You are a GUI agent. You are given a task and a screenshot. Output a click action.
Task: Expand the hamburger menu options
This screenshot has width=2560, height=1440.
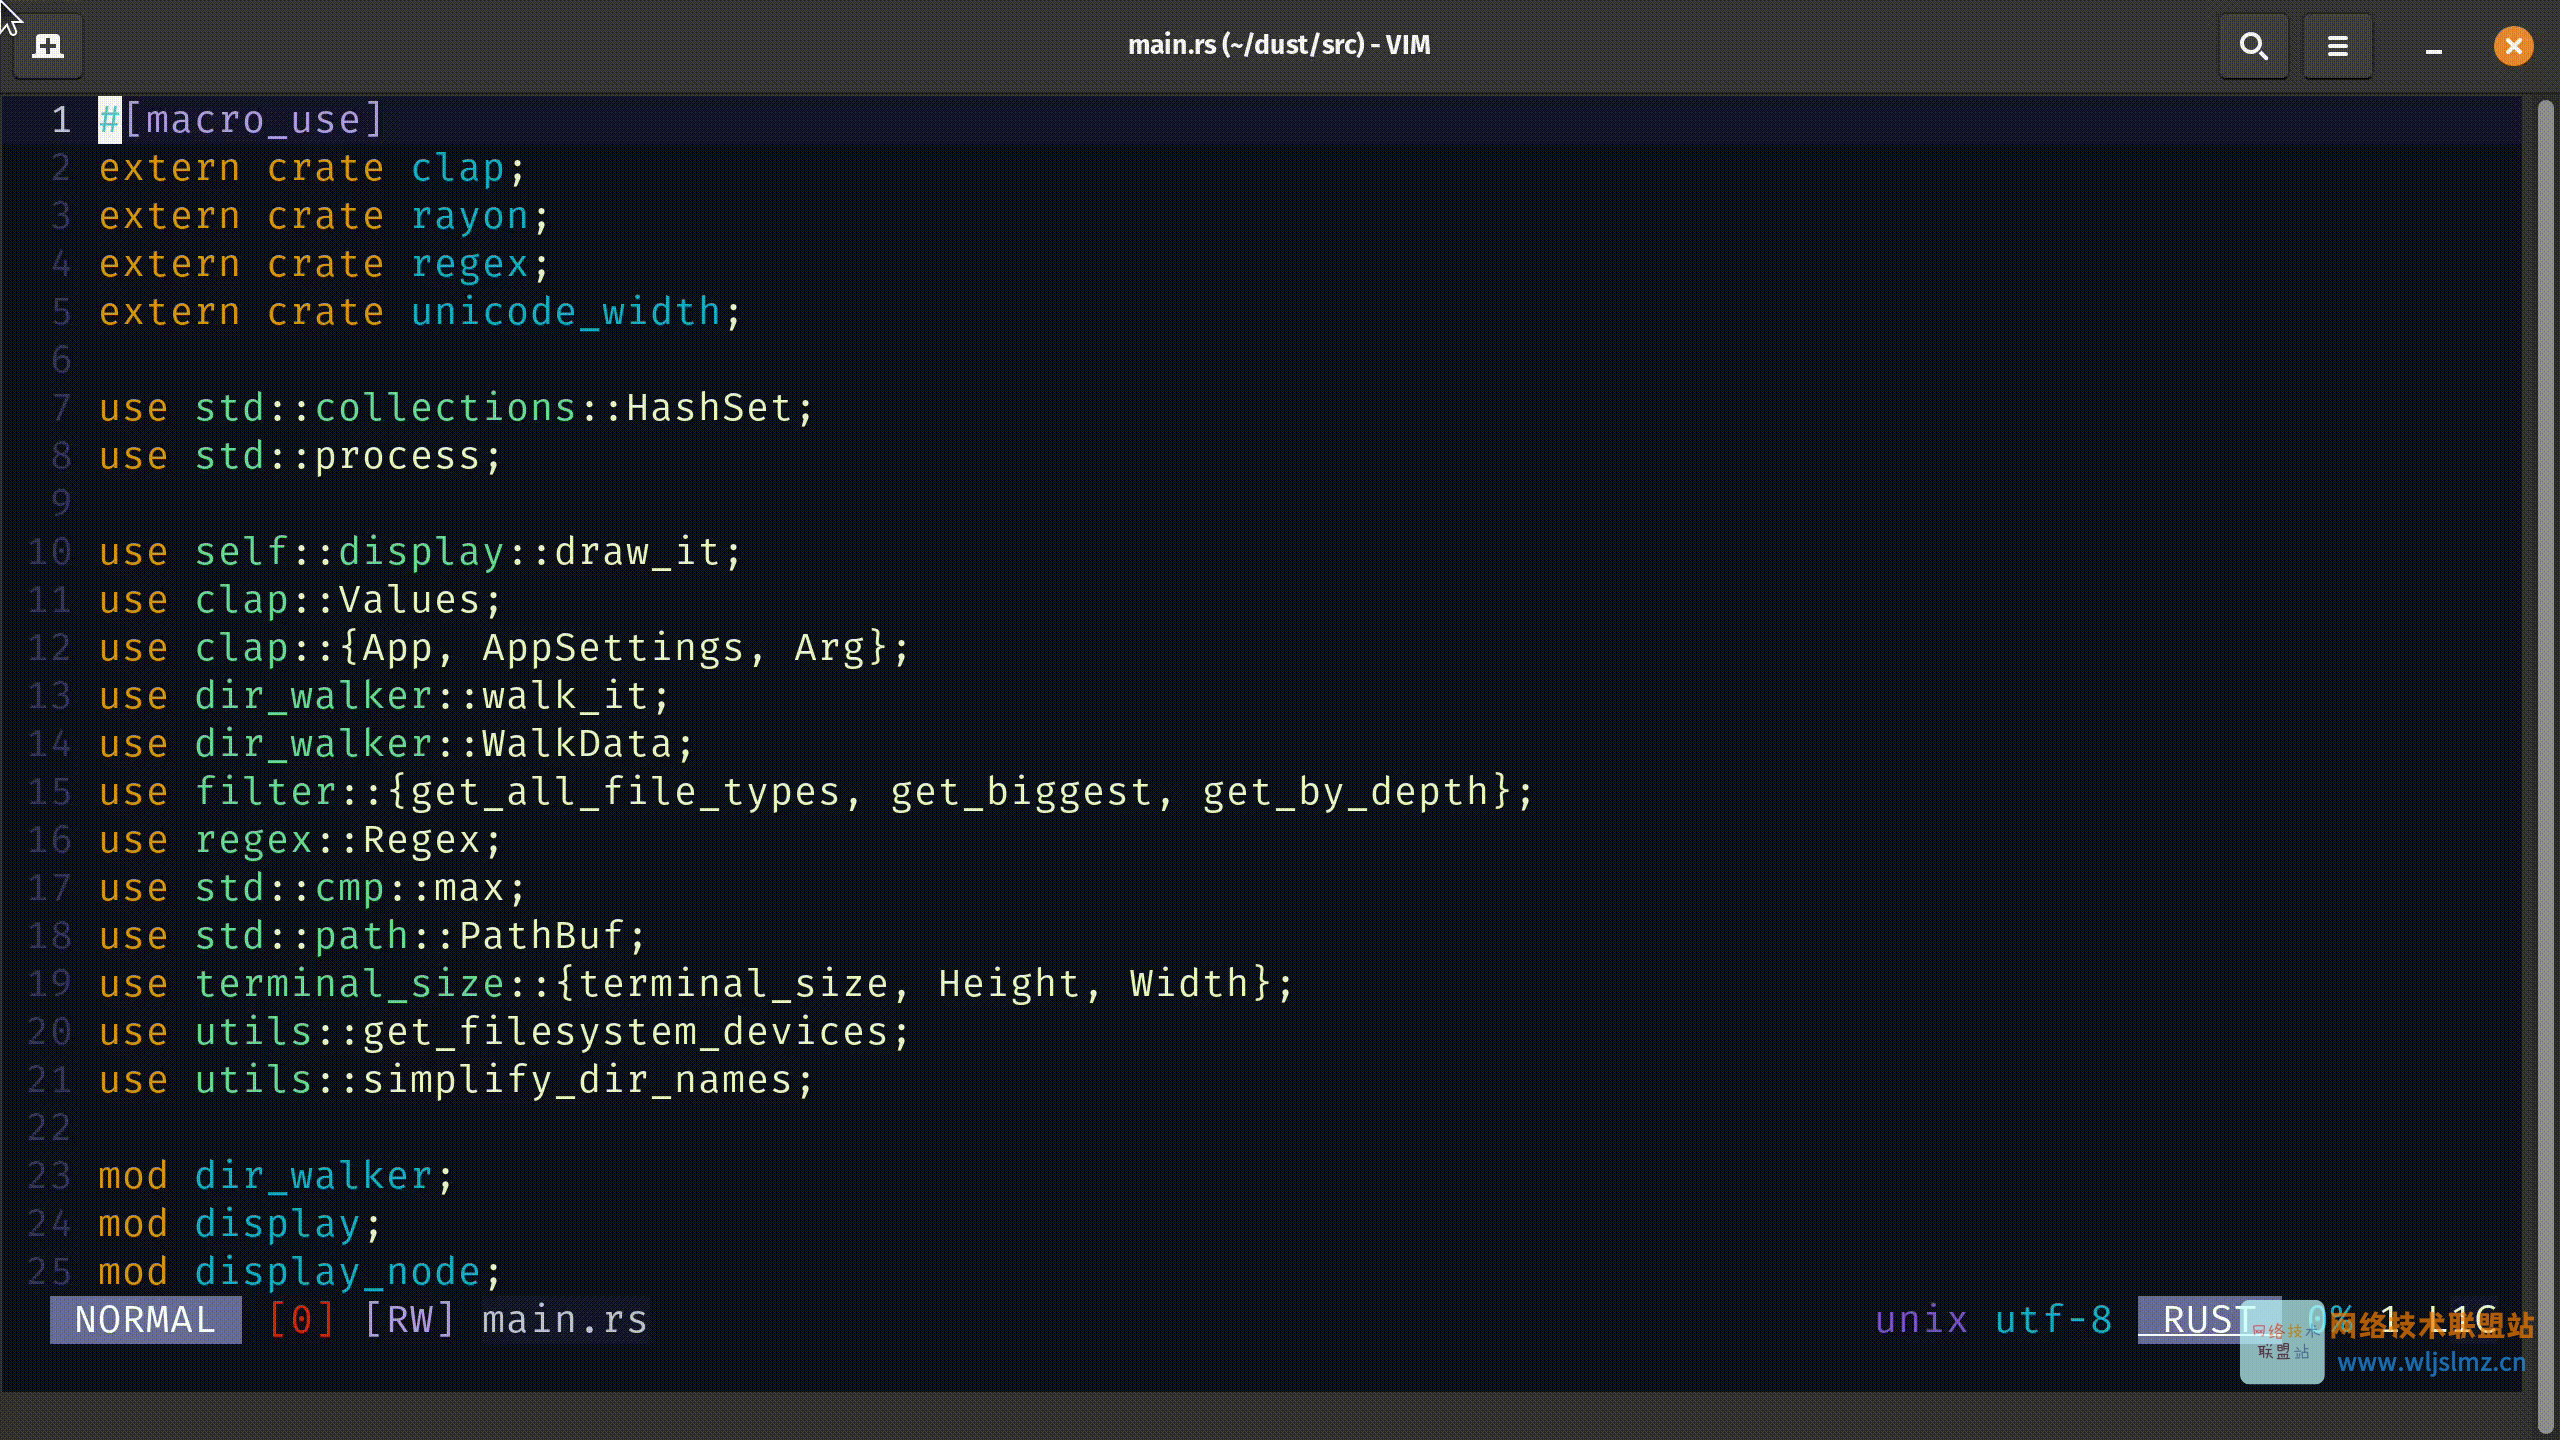(x=2338, y=45)
